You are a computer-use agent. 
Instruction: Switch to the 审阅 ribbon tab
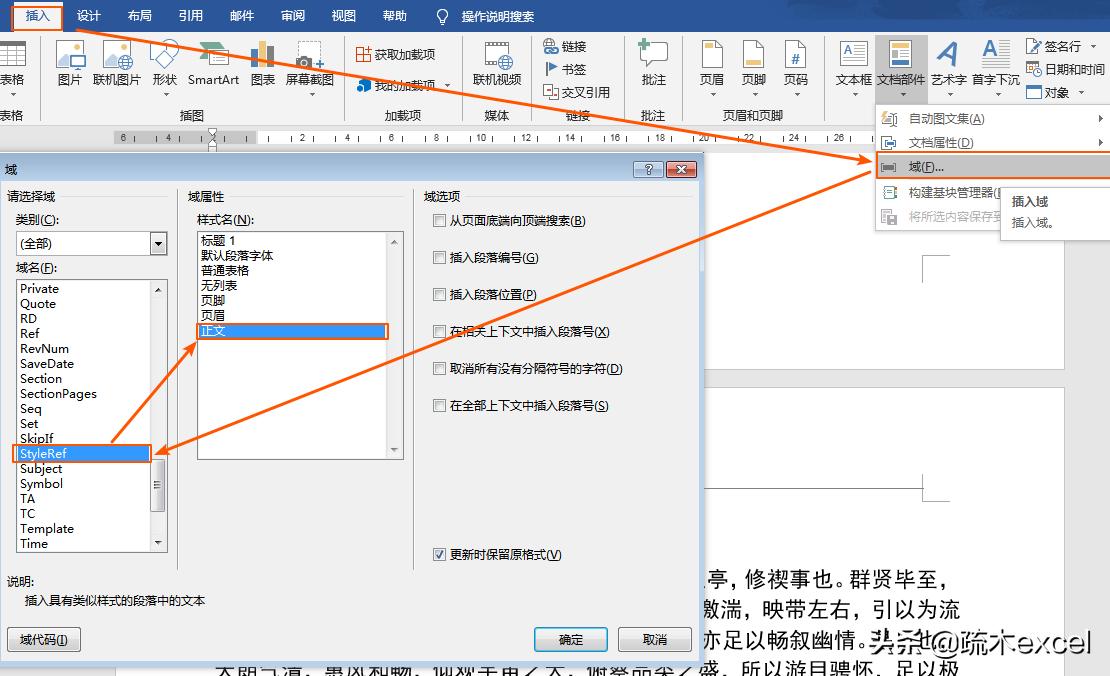(x=291, y=15)
